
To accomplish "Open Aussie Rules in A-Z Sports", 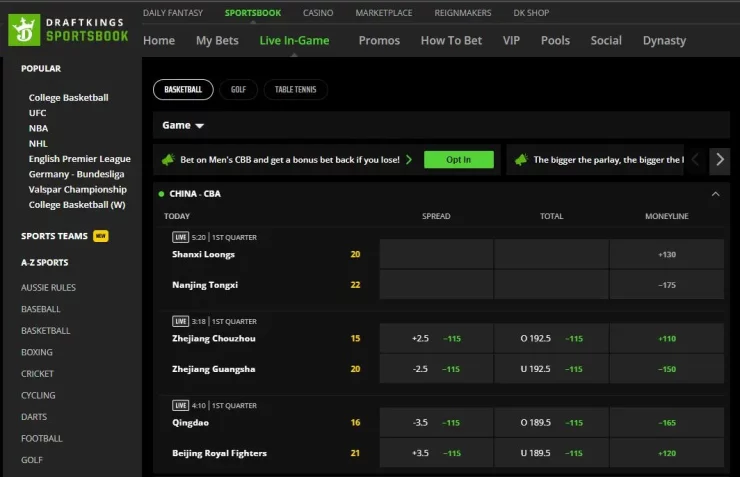I will click(x=48, y=287).
